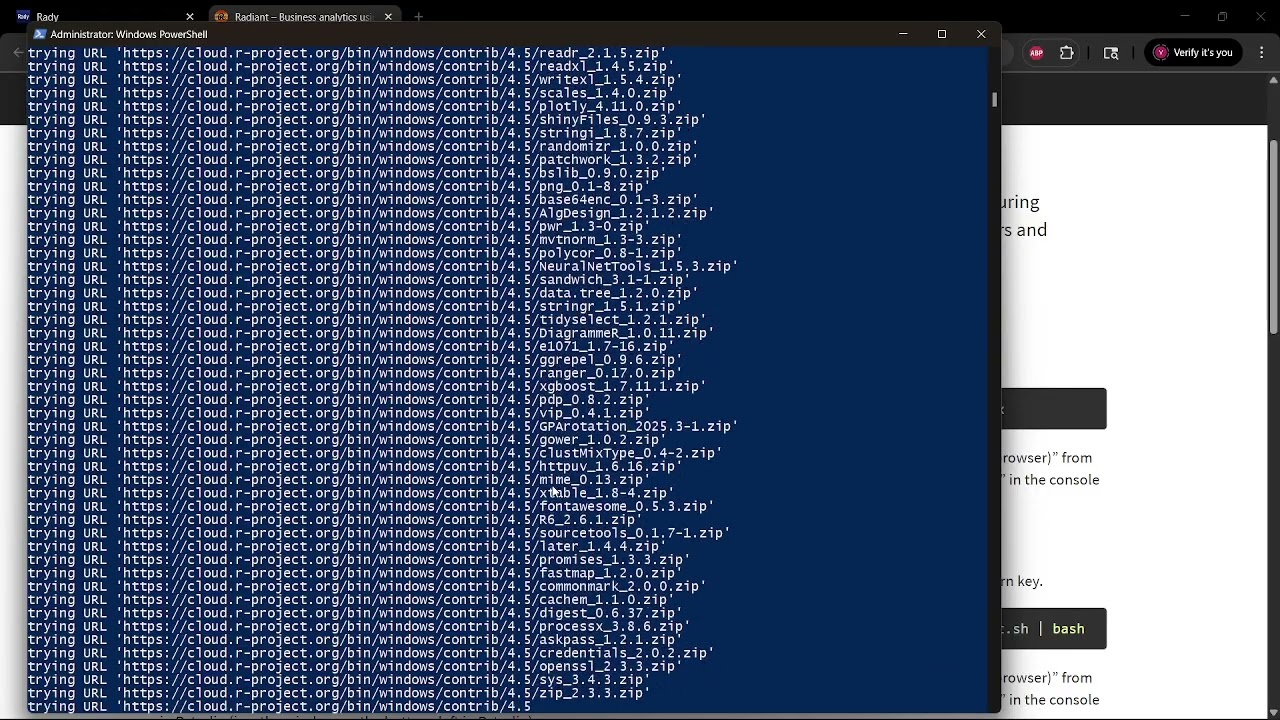1280x720 pixels.
Task: Click the bslib_0.9.0.zip URL line
Action: 347,173
